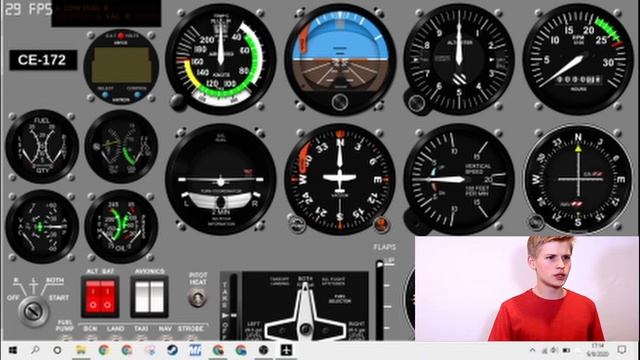Image resolution: width=640 pixels, height=360 pixels.
Task: Click the CE-172 aircraft label
Action: pyautogui.click(x=42, y=60)
